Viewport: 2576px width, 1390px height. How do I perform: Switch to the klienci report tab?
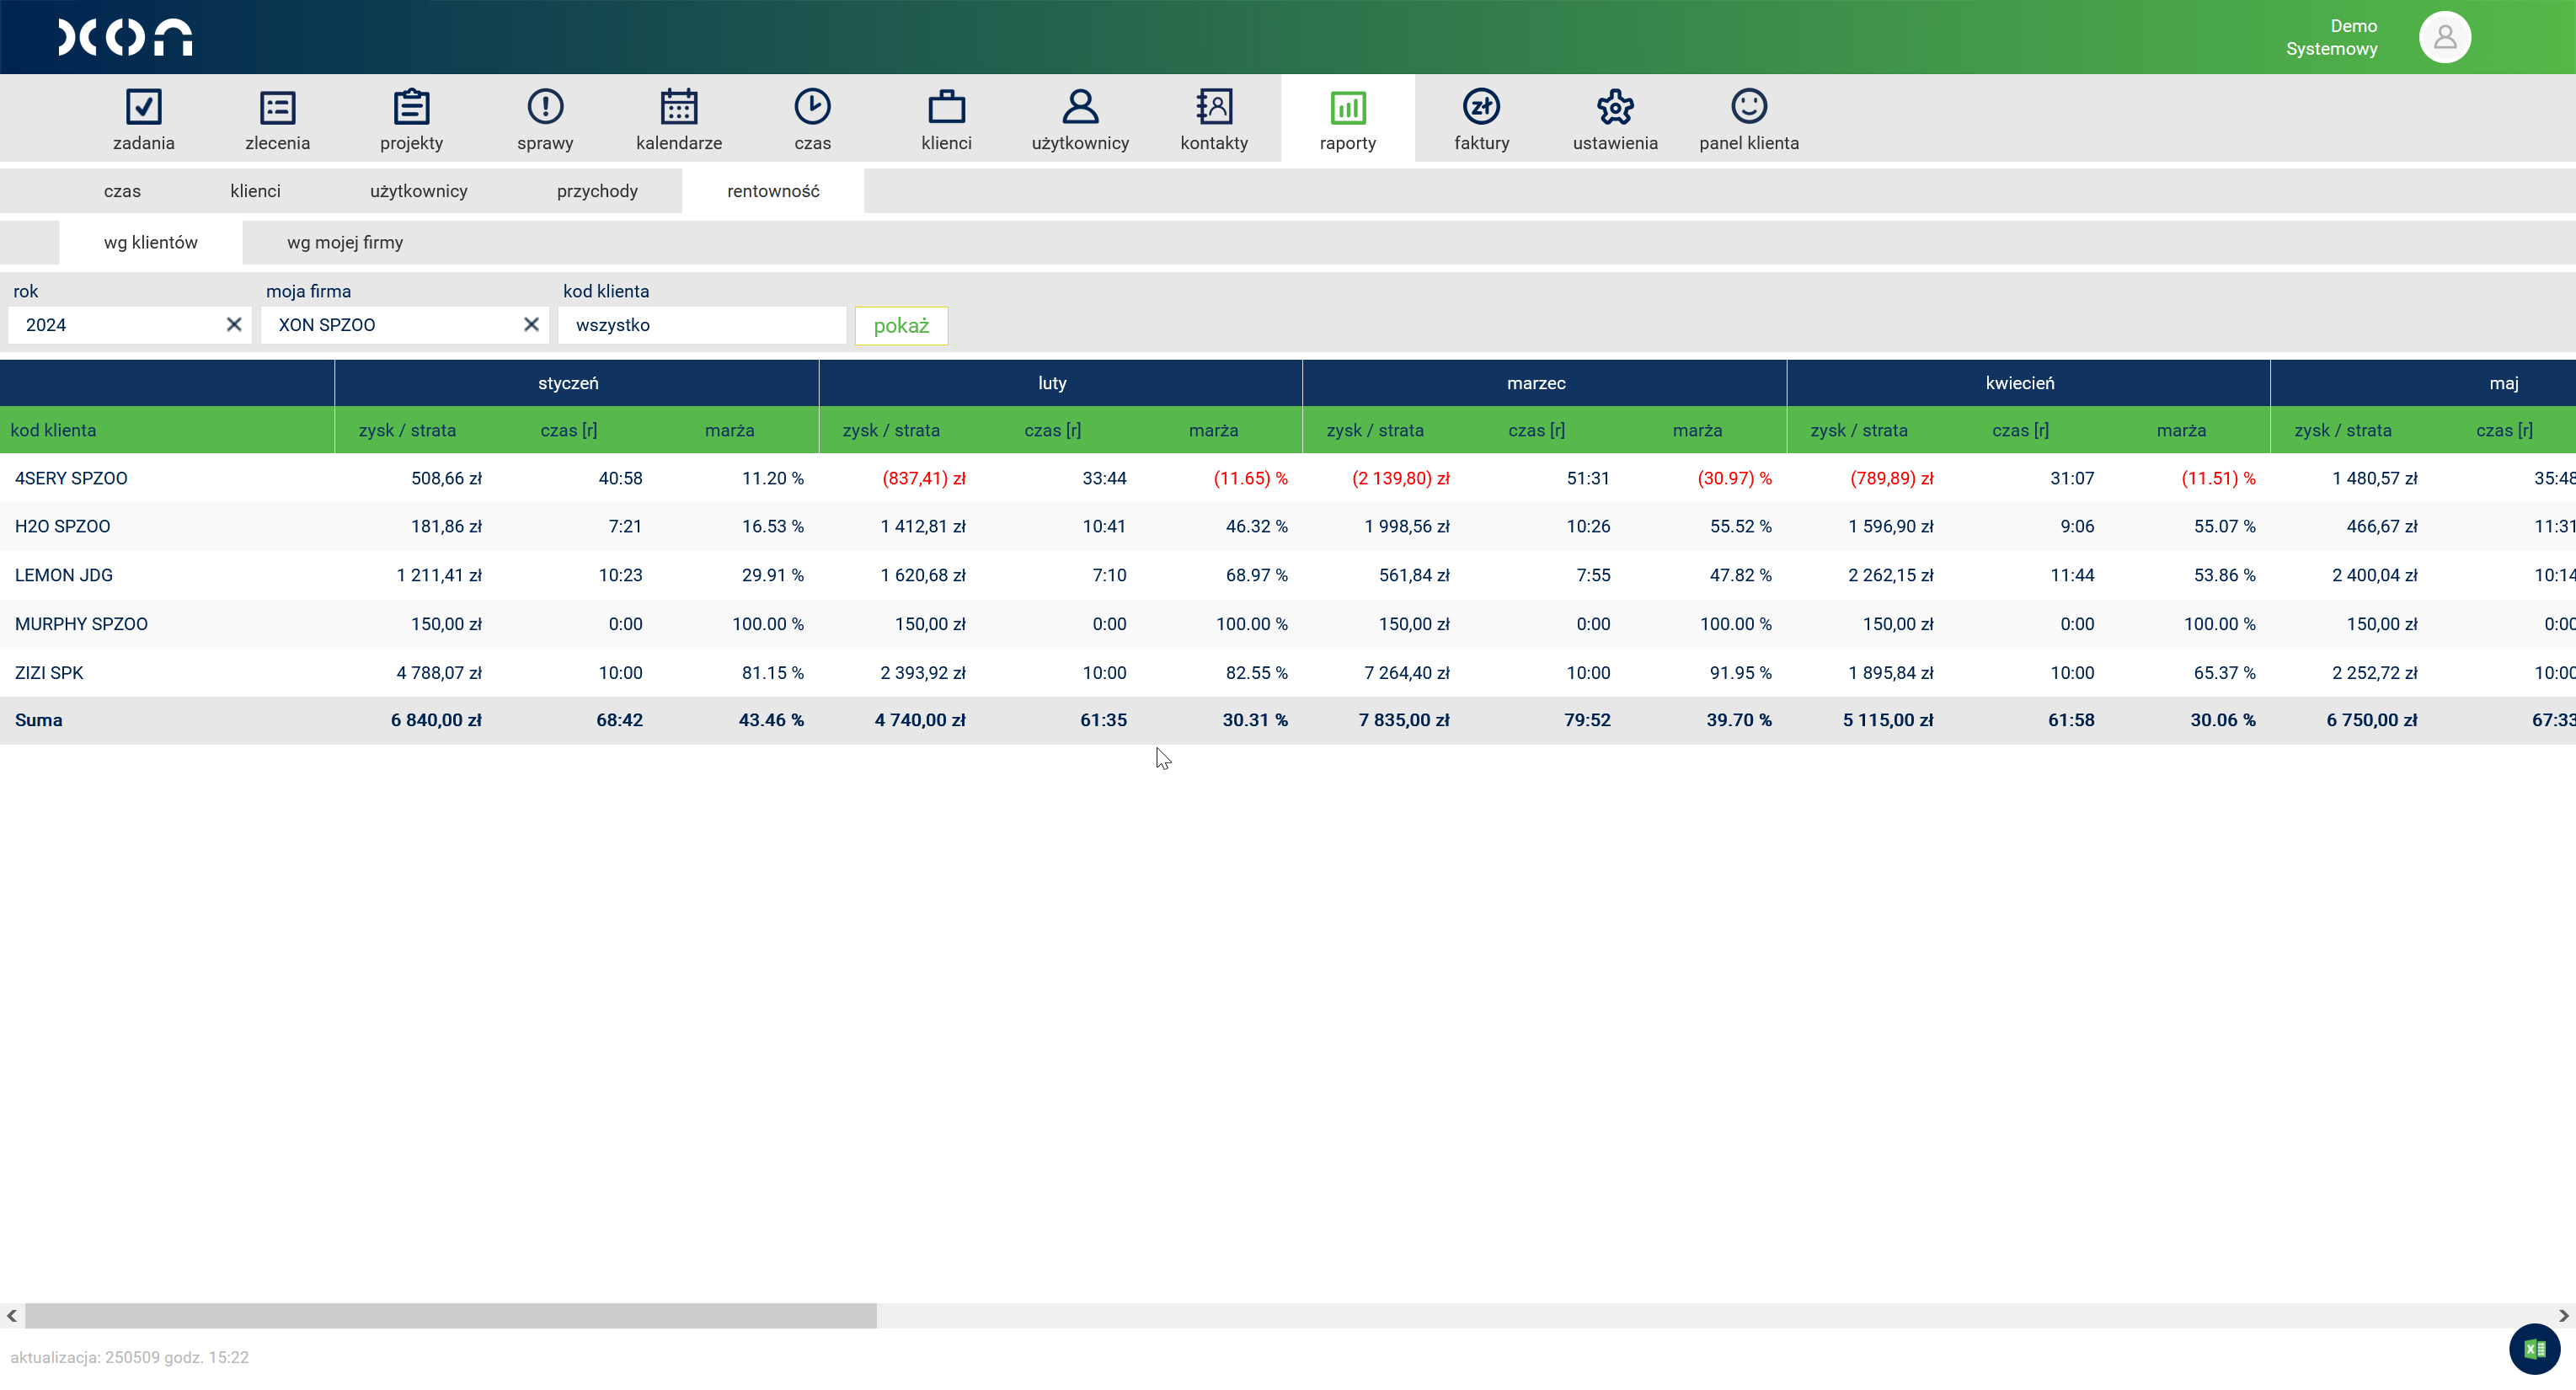point(255,191)
